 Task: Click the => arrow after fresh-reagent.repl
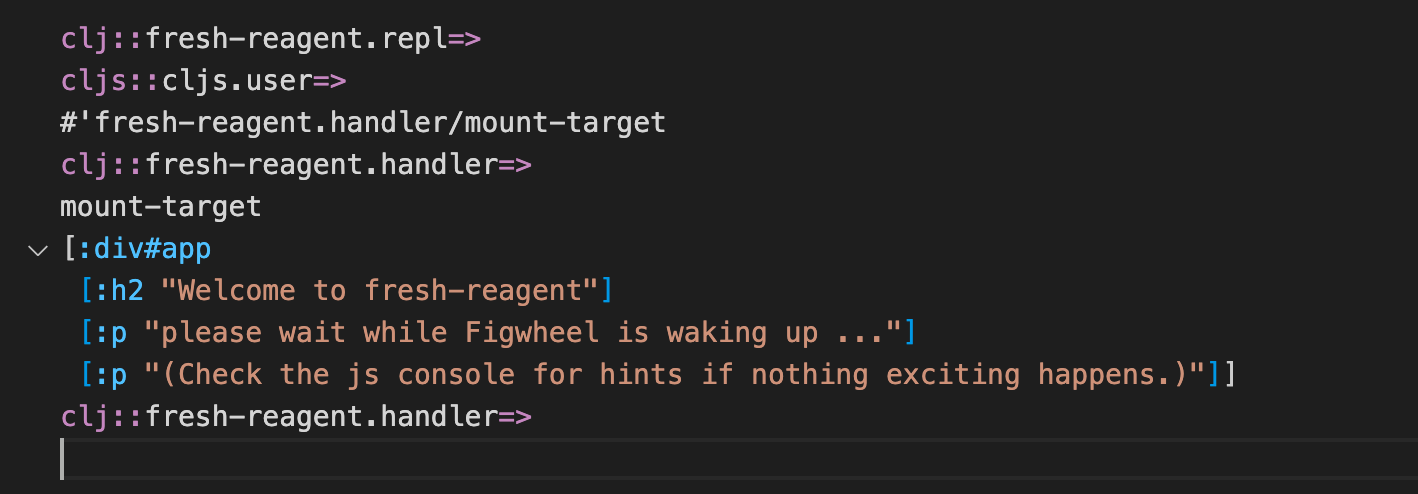pos(464,39)
